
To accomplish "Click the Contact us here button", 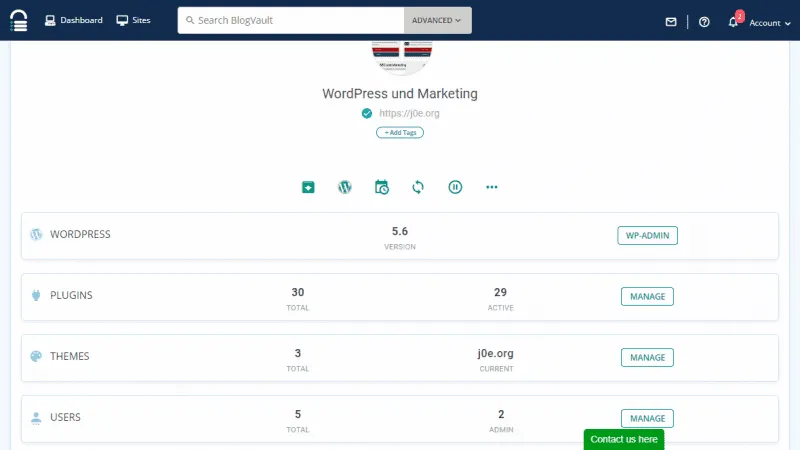I will [x=624, y=439].
